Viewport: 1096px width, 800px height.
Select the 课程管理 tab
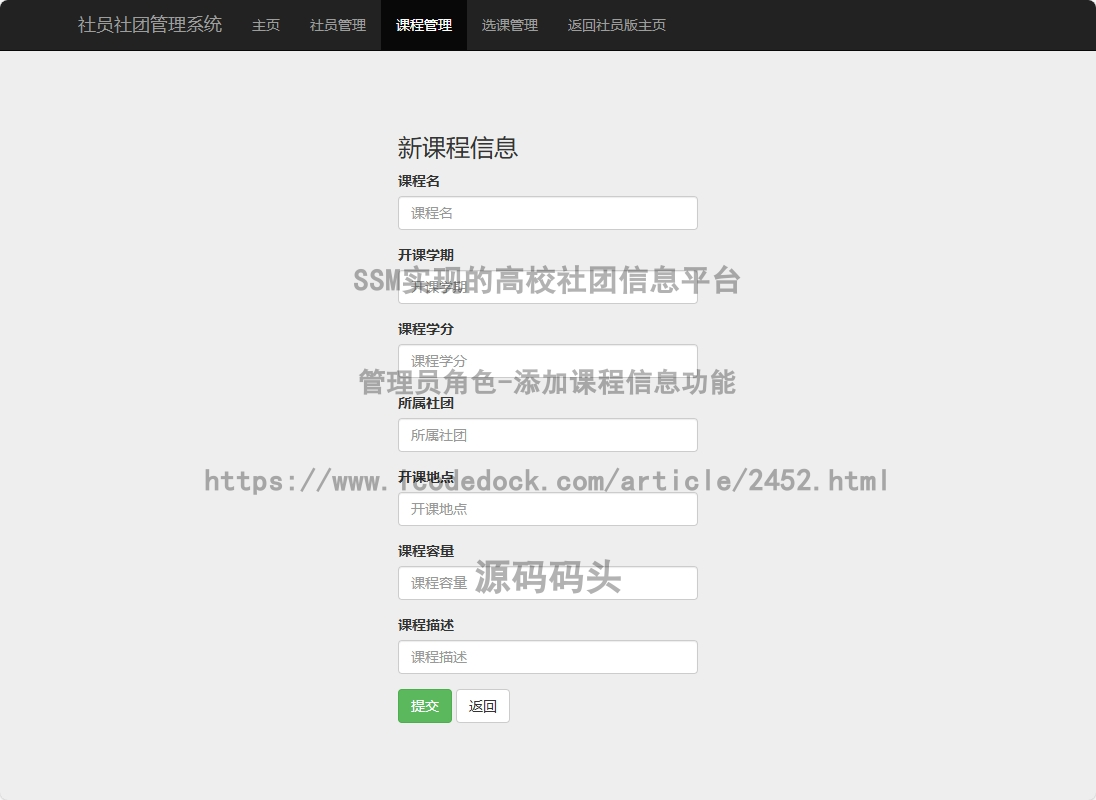pyautogui.click(x=424, y=25)
